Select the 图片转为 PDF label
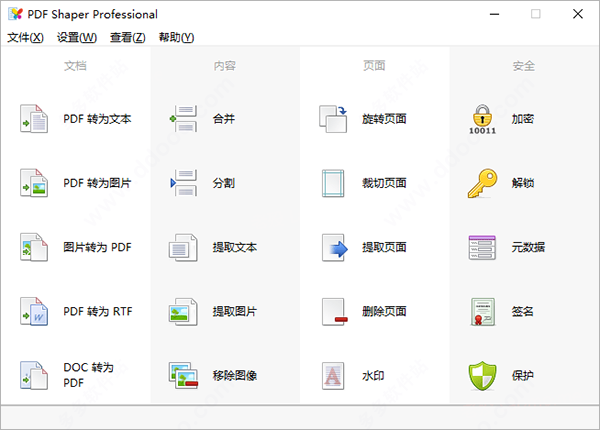Image resolution: width=600 pixels, height=430 pixels. pyautogui.click(x=97, y=247)
